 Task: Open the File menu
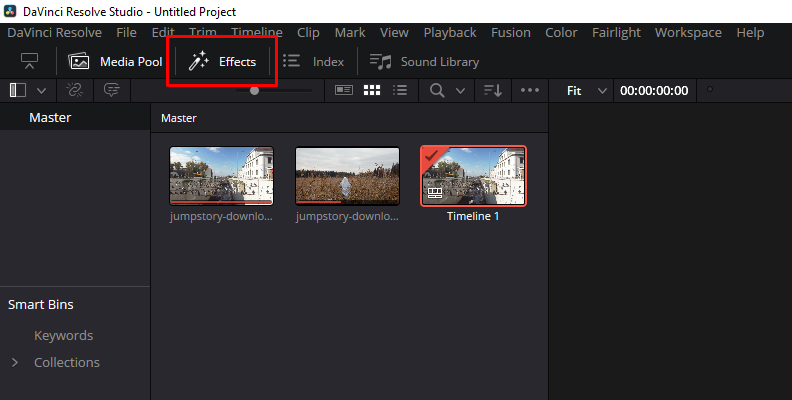click(126, 33)
